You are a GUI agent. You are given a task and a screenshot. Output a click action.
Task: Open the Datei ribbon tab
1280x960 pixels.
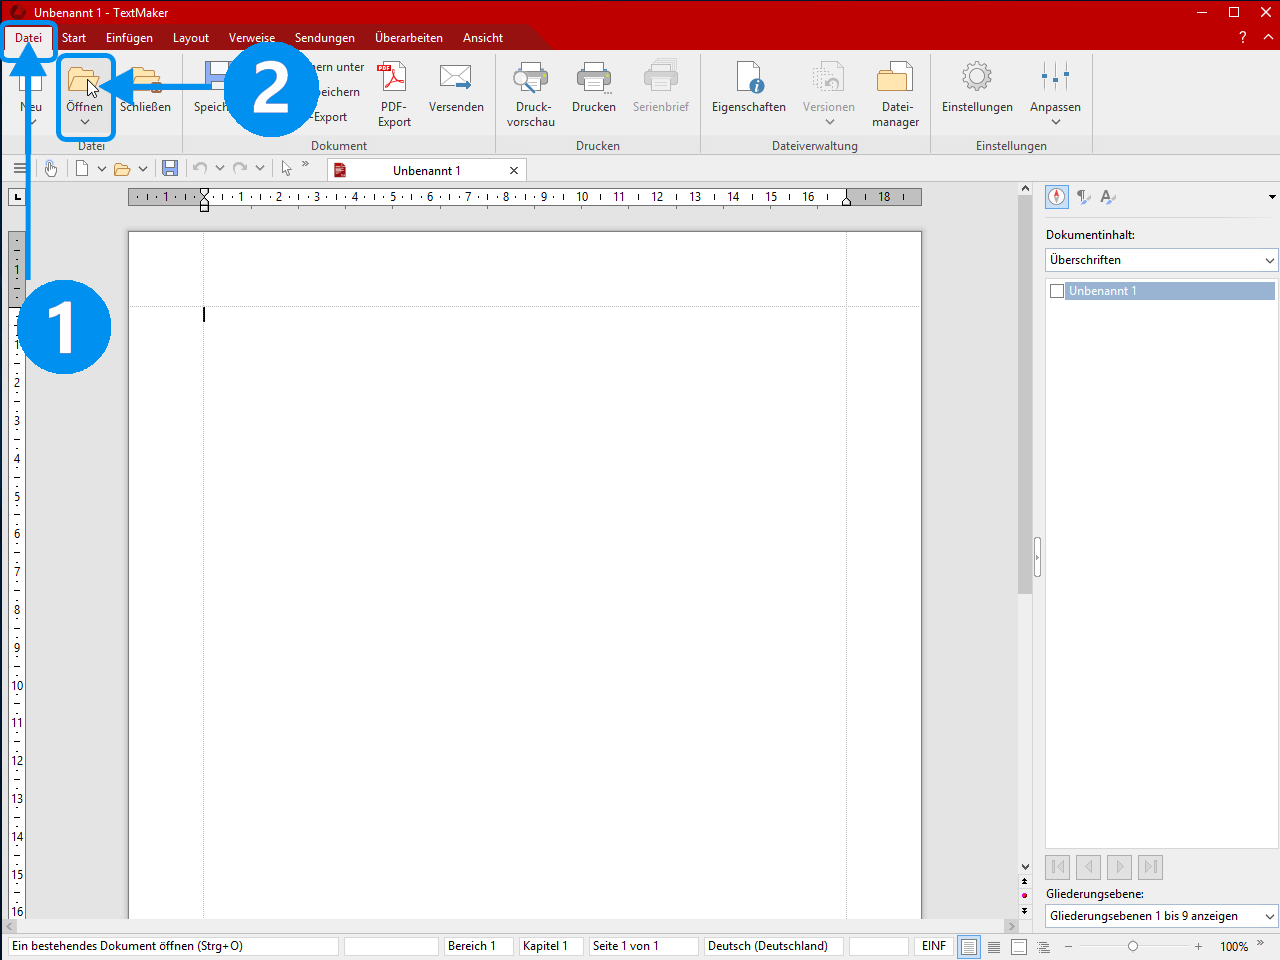tap(29, 38)
